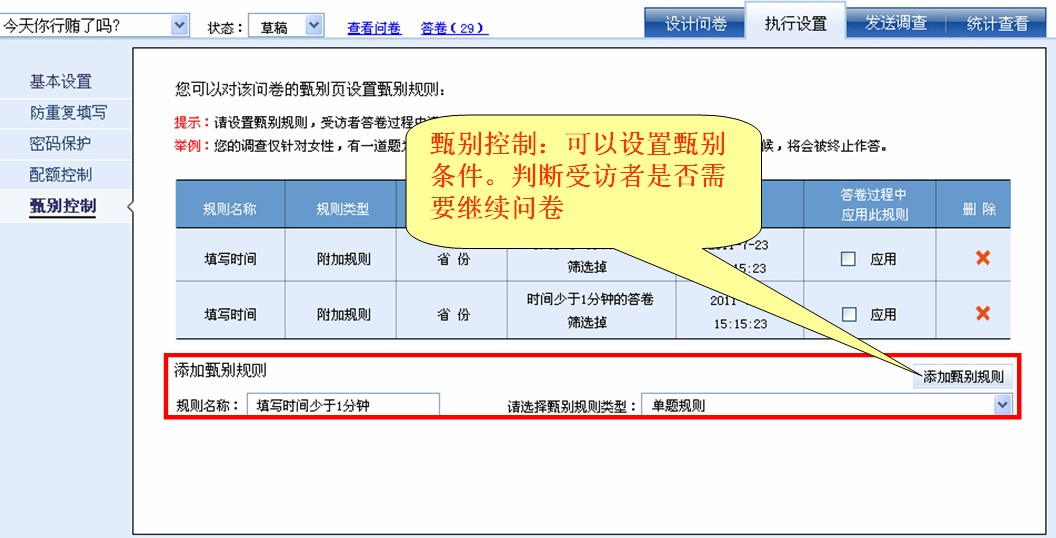The width and height of the screenshot is (1056, 538).
Task: Expand the 状态 dropdown set to 草稿
Action: tap(314, 26)
